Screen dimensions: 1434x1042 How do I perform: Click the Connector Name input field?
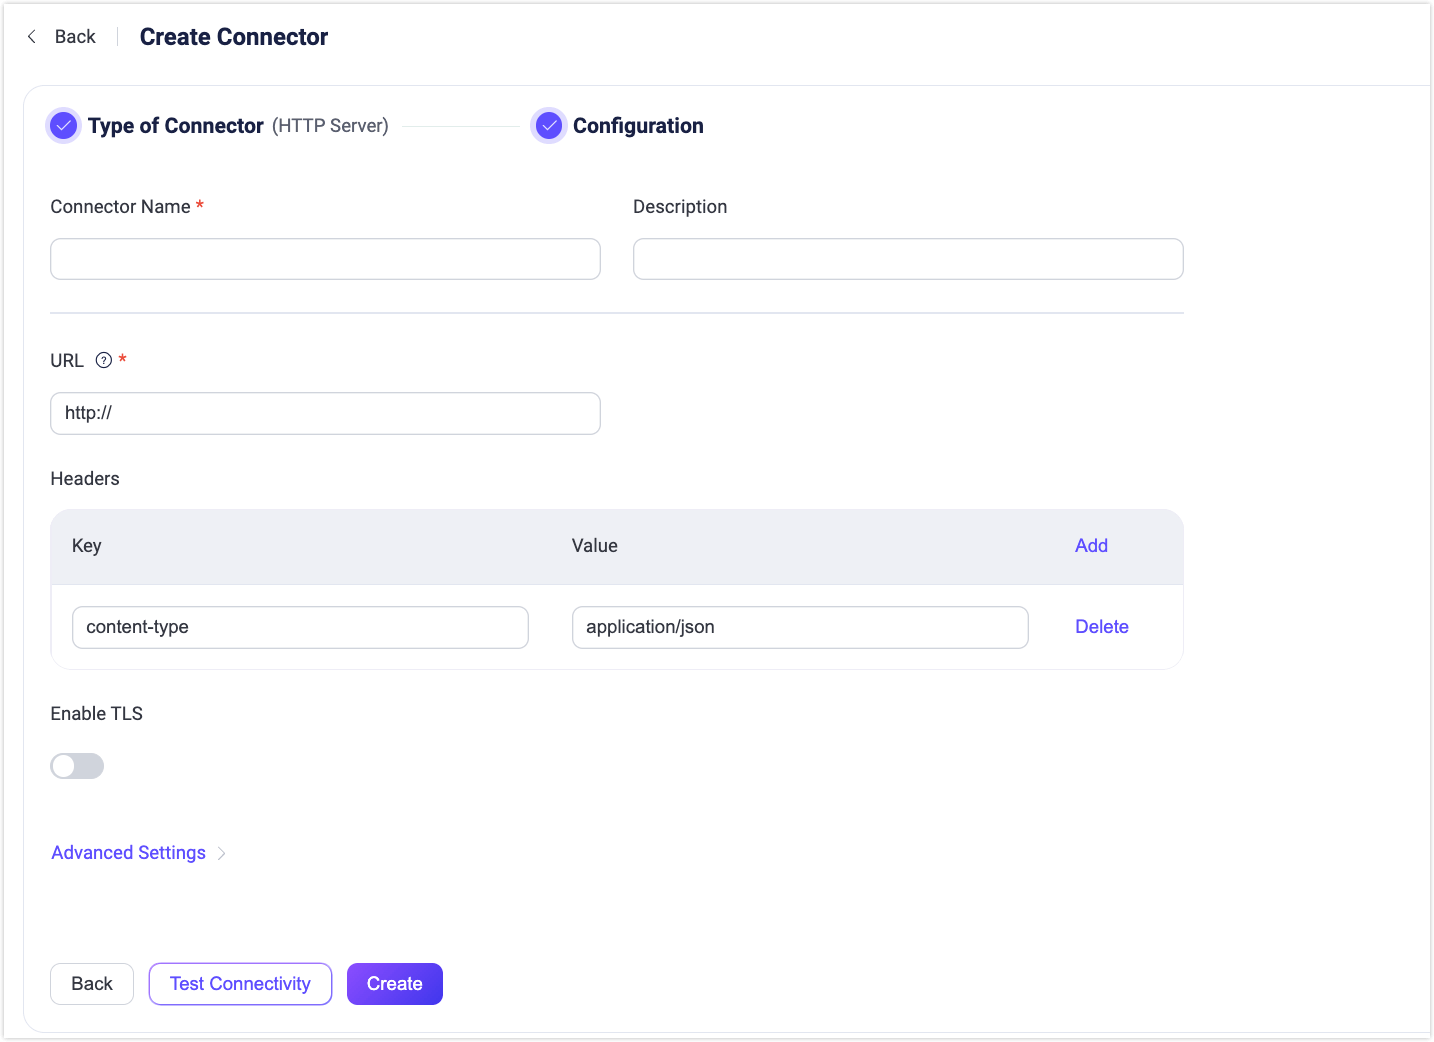click(325, 258)
